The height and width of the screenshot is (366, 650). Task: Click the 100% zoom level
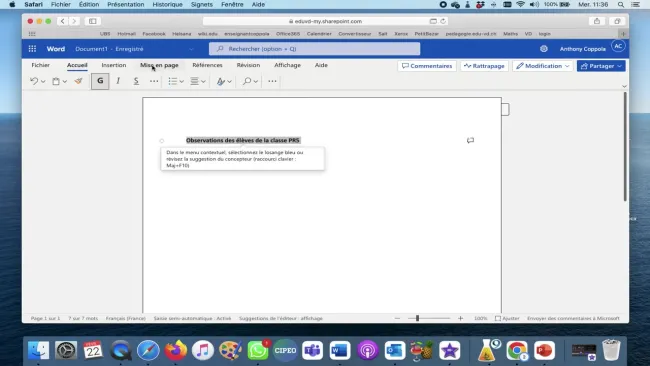click(x=480, y=318)
